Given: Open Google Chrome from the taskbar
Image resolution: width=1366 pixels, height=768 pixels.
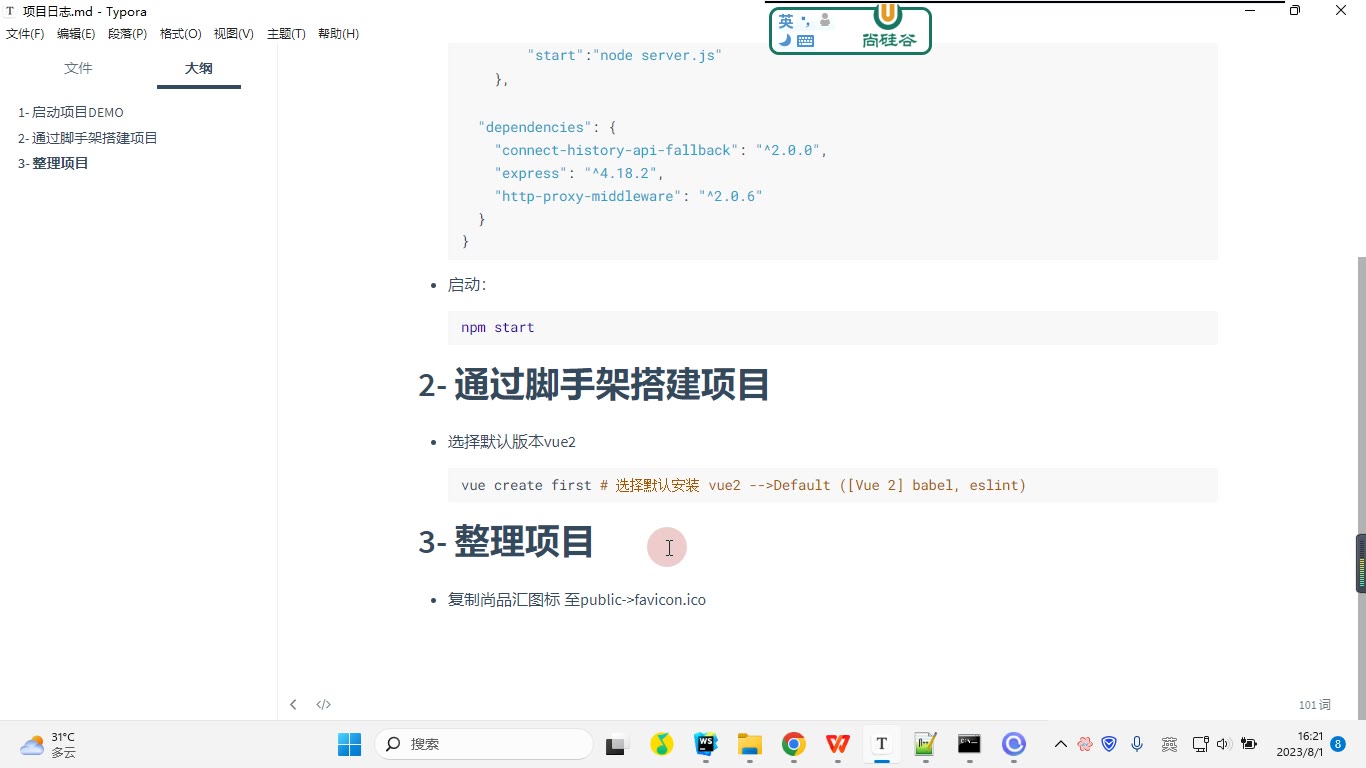Looking at the screenshot, I should [x=794, y=744].
